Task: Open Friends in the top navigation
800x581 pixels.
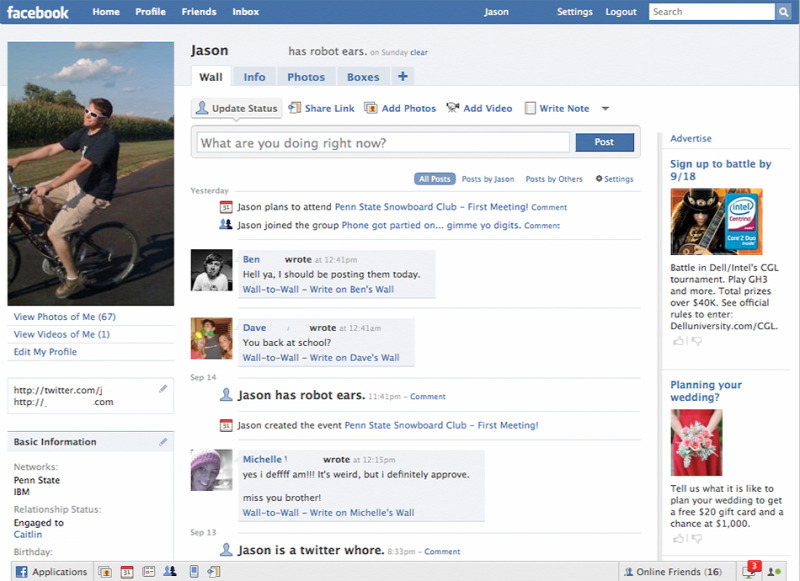Action: coord(199,12)
